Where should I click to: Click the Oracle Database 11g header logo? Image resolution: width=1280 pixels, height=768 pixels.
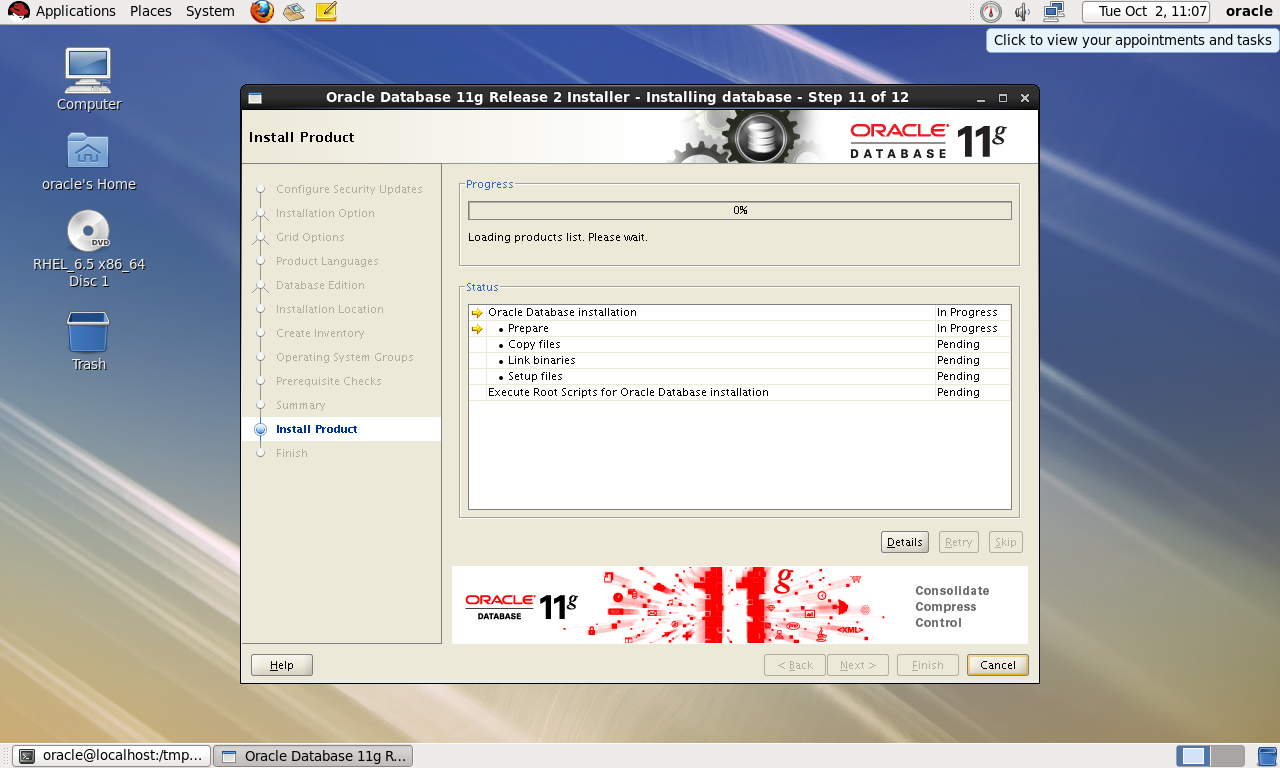click(x=928, y=139)
